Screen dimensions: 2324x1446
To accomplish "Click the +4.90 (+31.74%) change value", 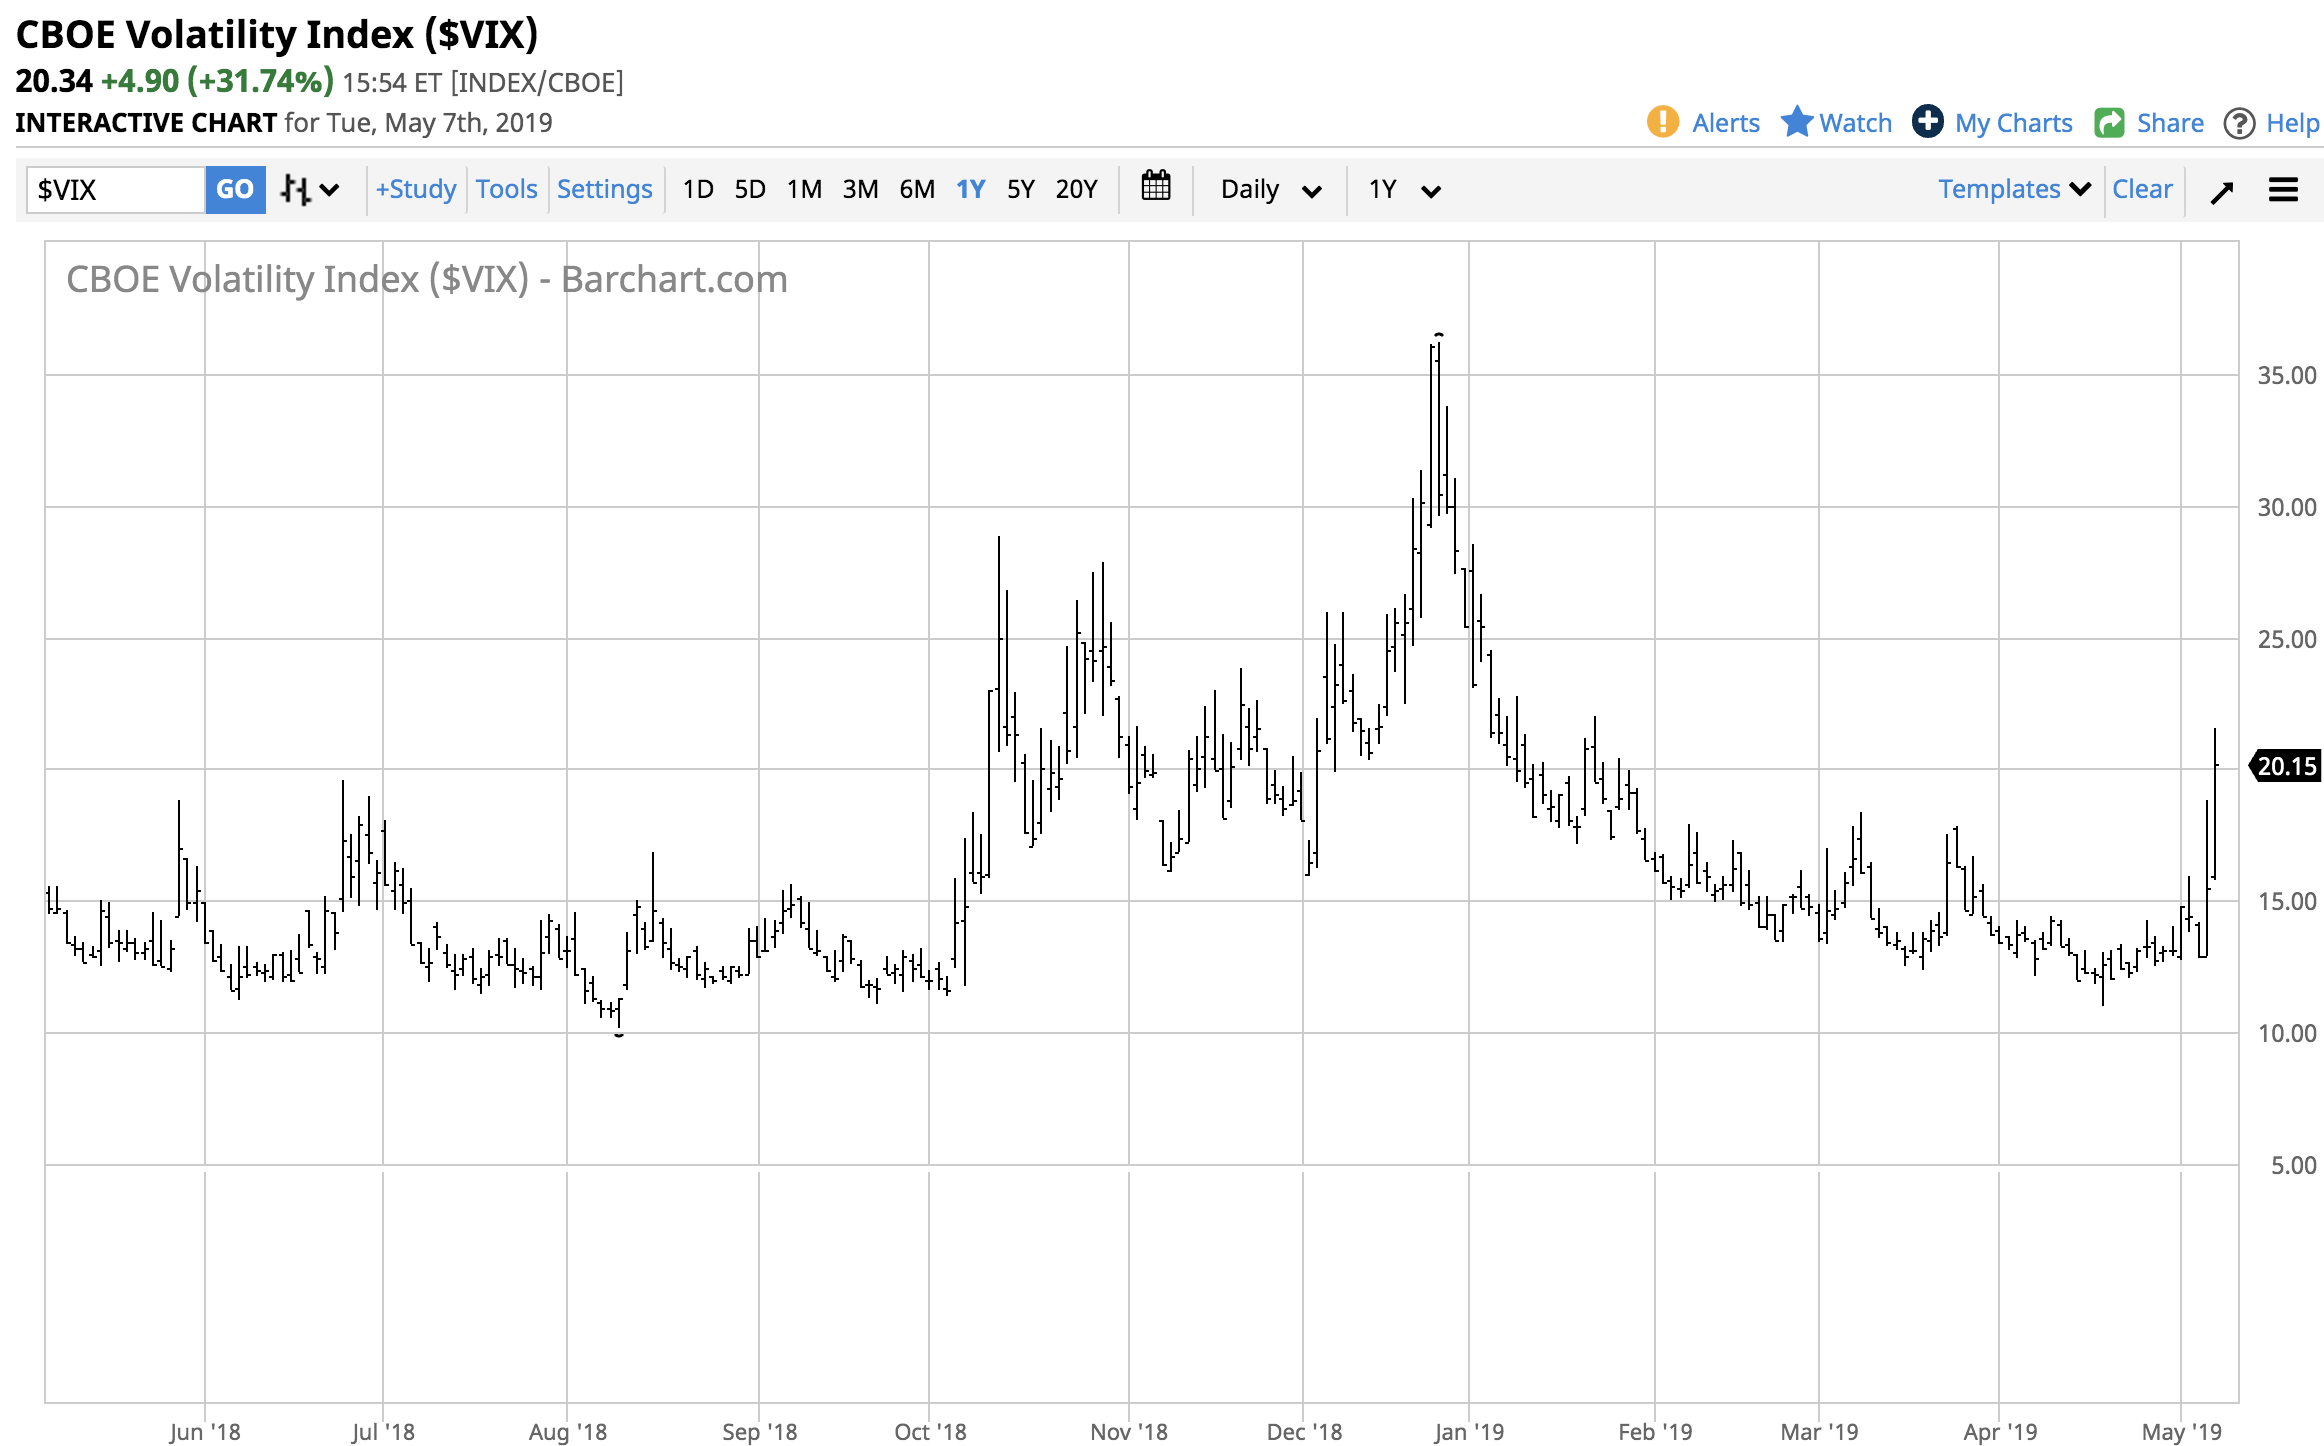I will click(x=217, y=81).
